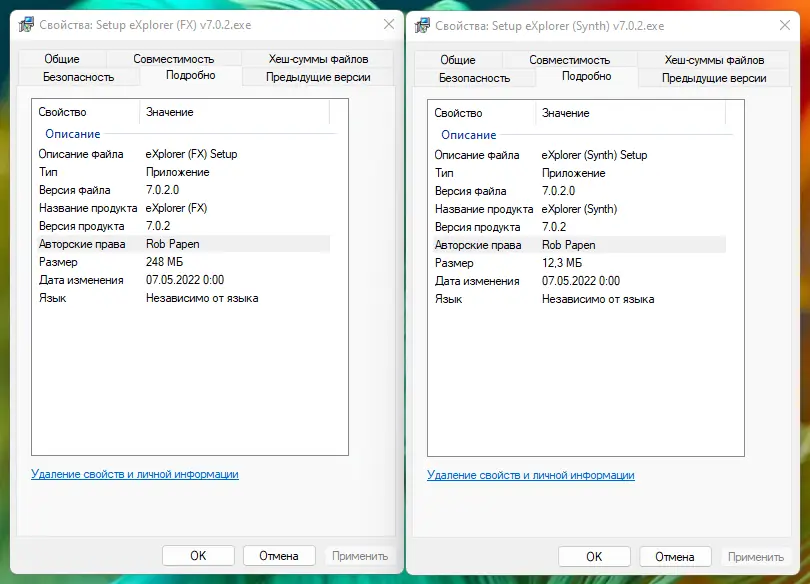Select Язык row in Synth window

click(579, 299)
